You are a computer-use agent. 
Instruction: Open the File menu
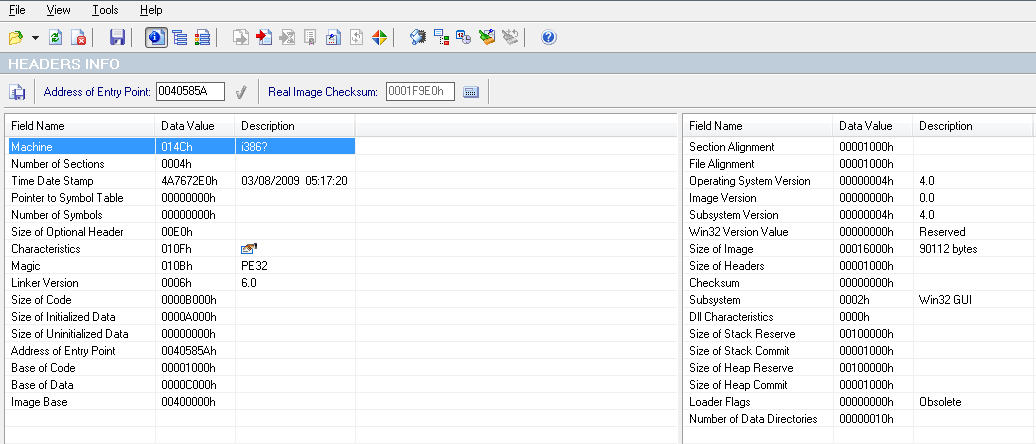17,10
